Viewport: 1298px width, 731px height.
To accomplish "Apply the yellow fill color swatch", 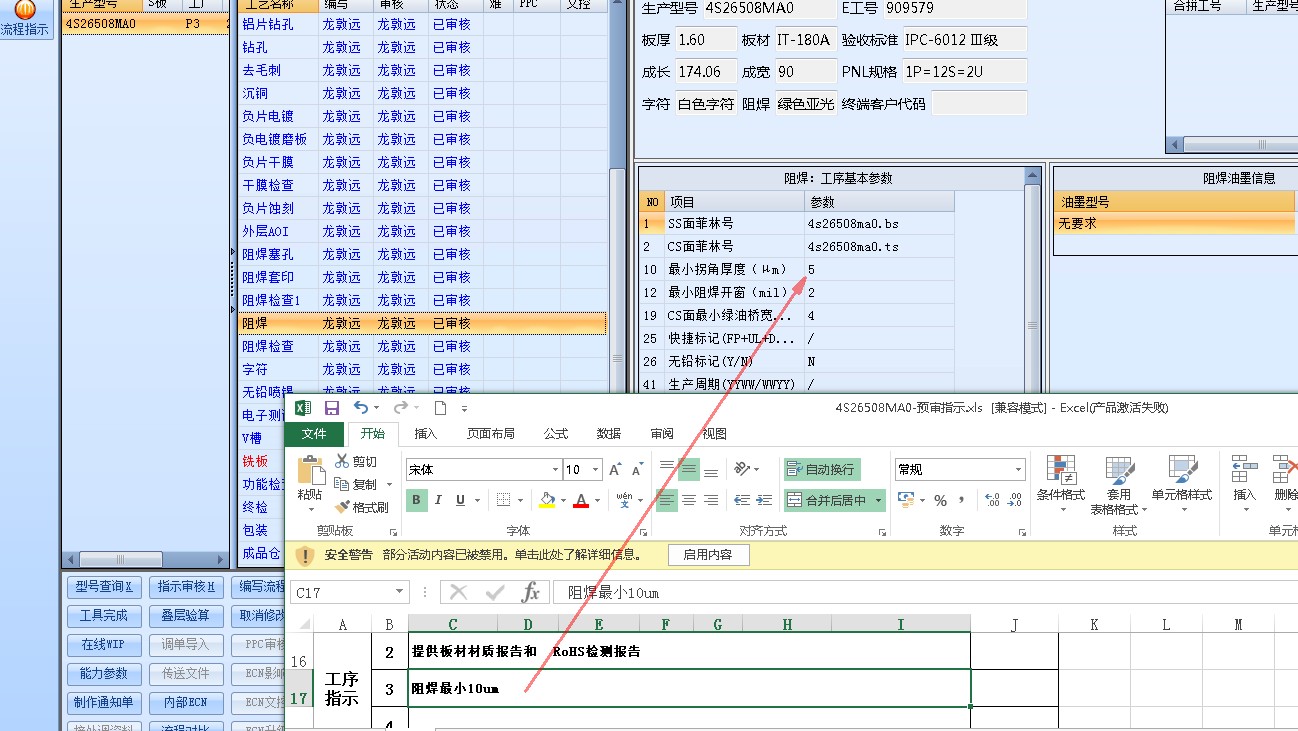I will click(x=547, y=500).
